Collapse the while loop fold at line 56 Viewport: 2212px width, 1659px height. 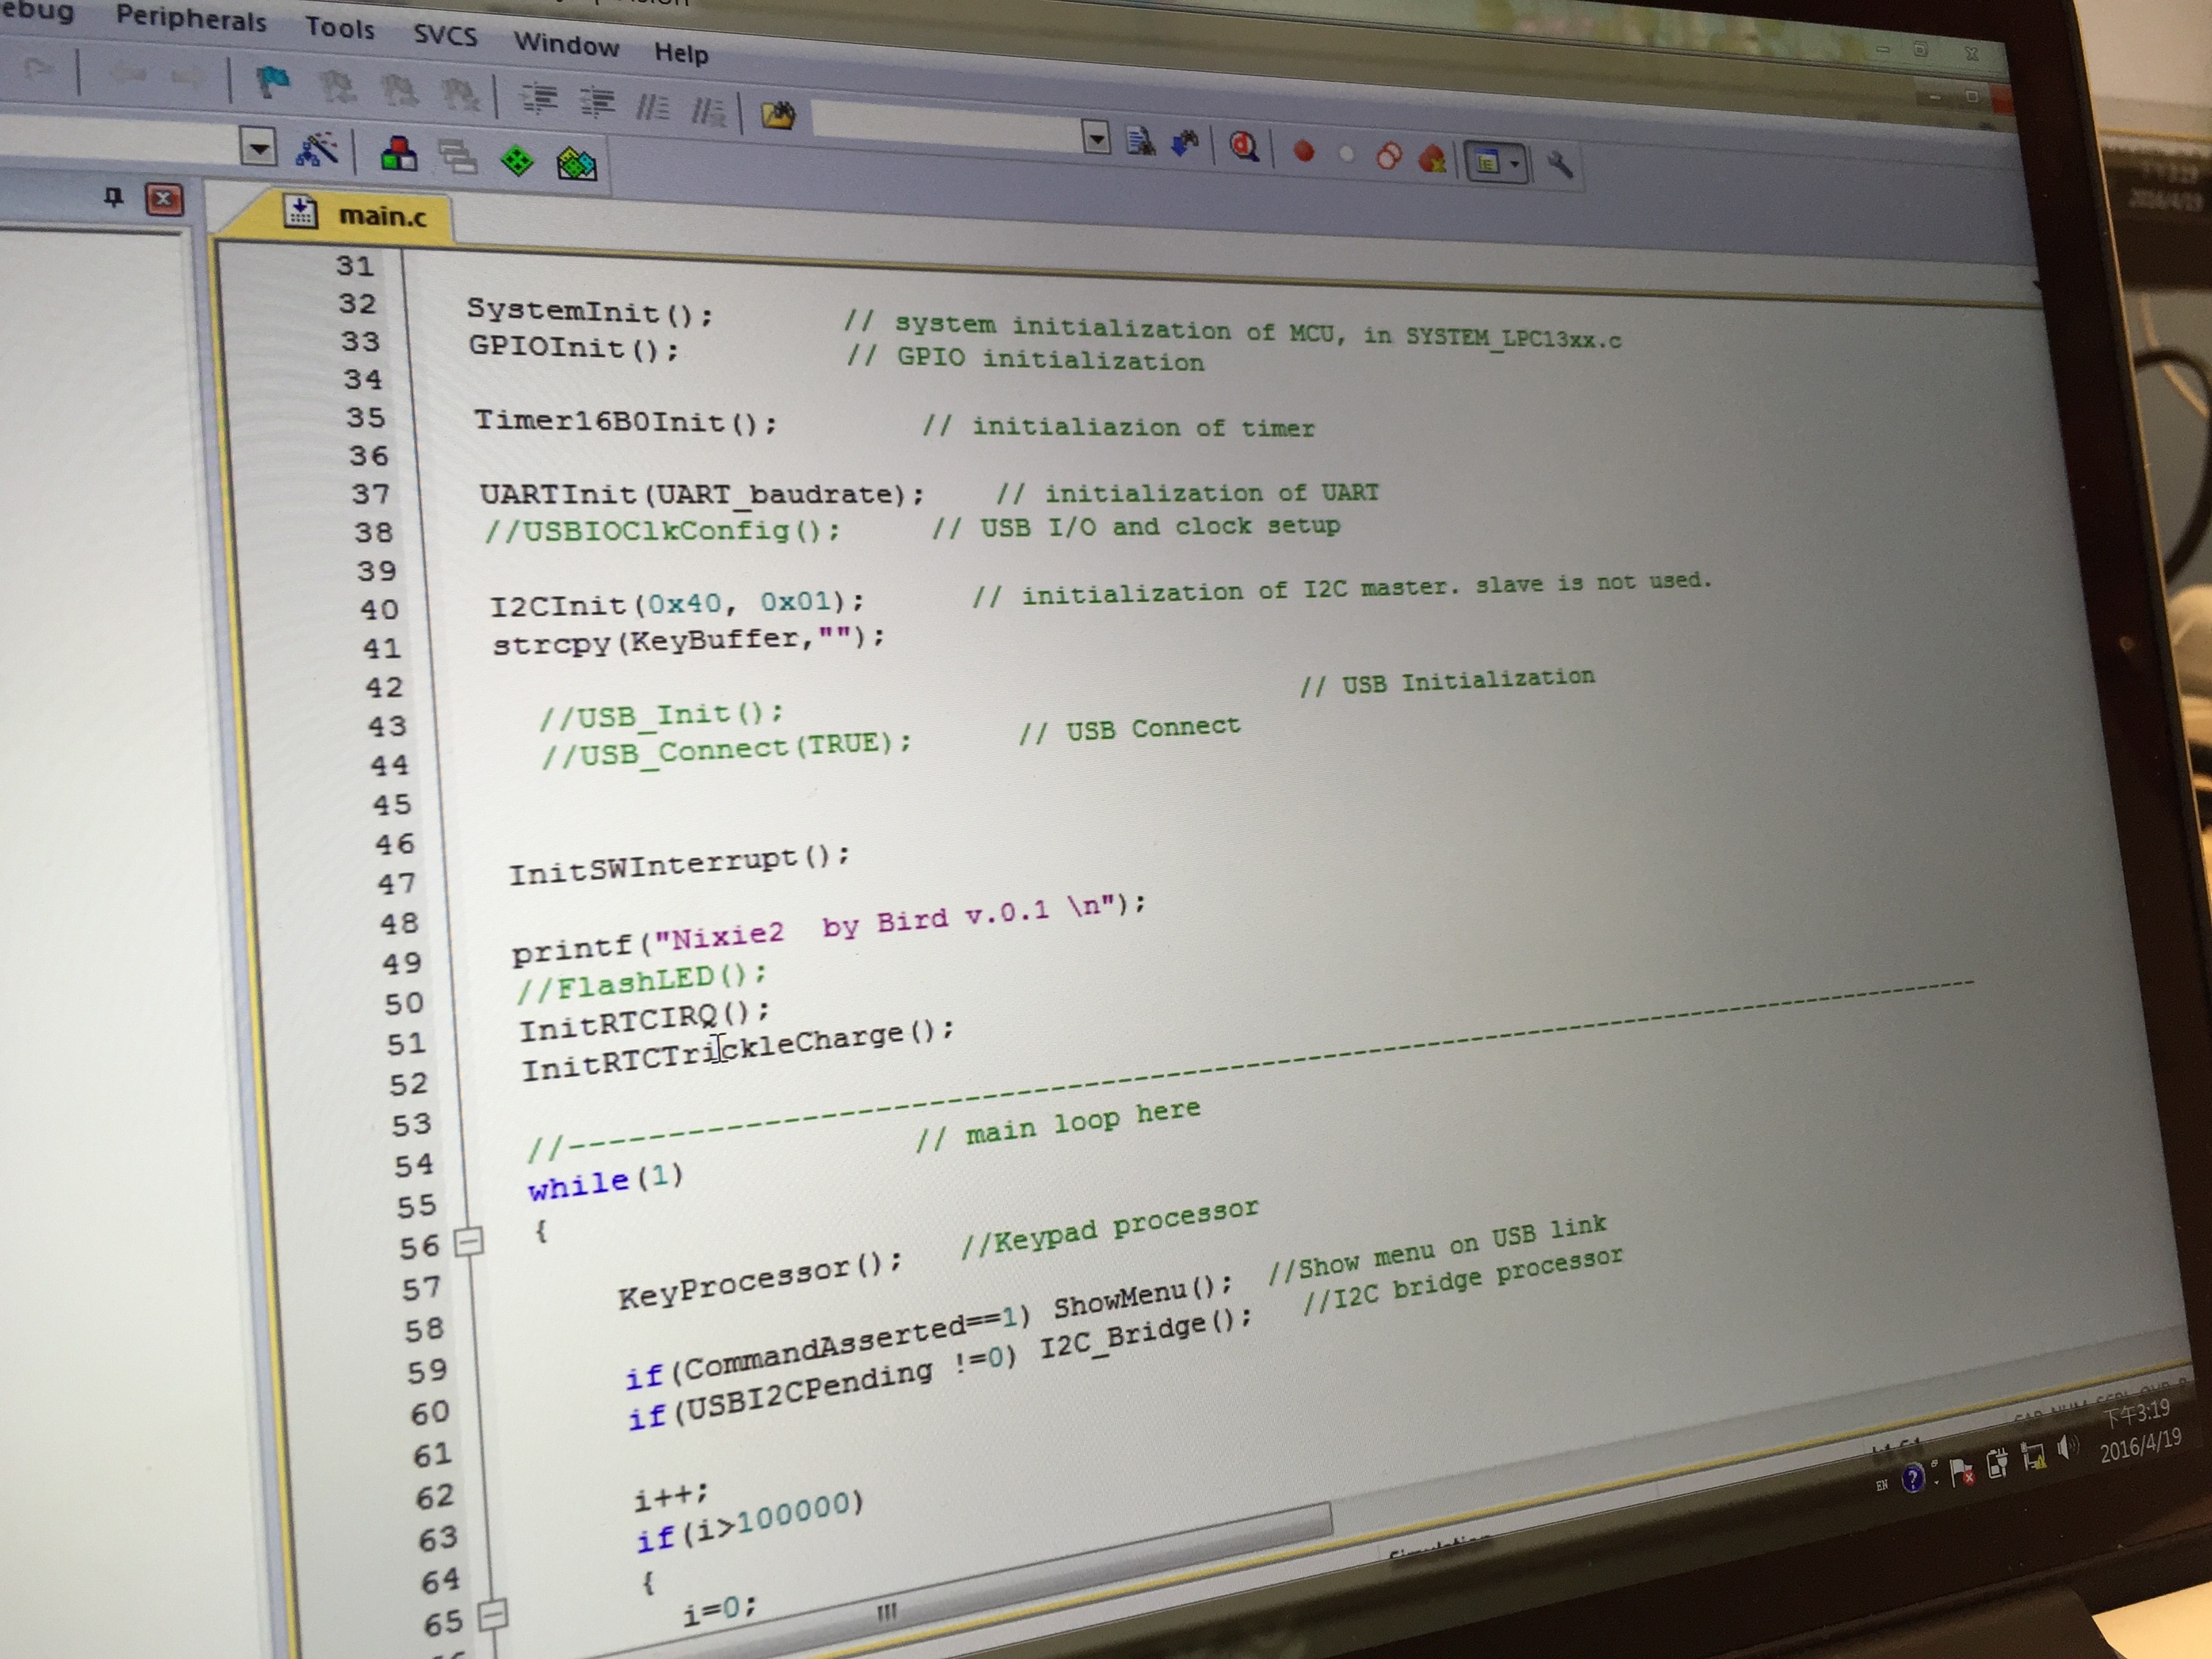[x=468, y=1242]
